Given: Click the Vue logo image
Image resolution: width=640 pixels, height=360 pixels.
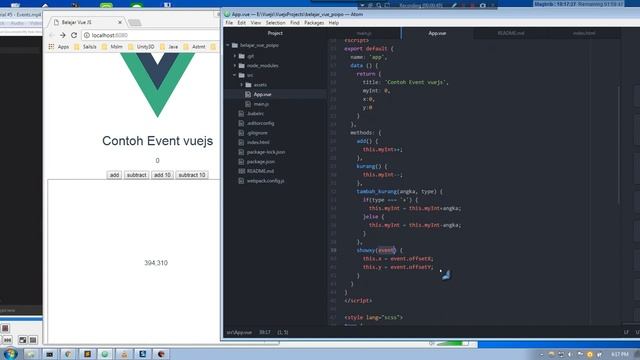Looking at the screenshot, I should [x=158, y=85].
